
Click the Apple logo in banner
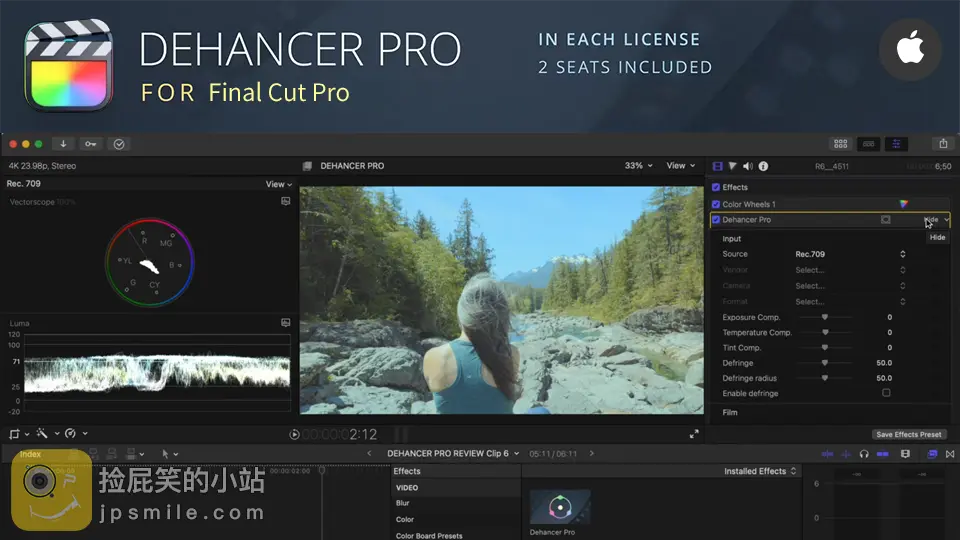(x=910, y=49)
